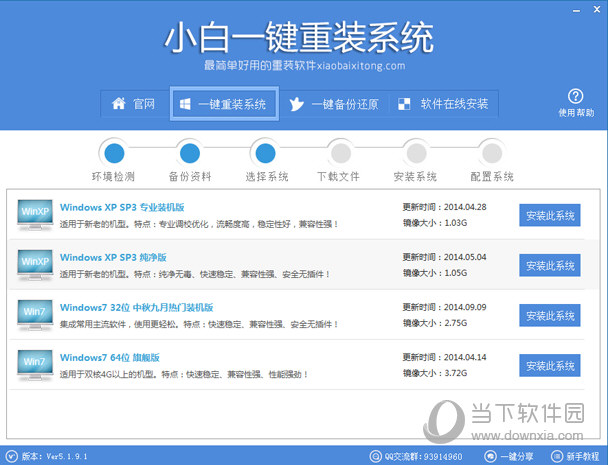Screen dimensions: 608x465
Task: Click 使用帮助 label text
Action: pos(576,113)
